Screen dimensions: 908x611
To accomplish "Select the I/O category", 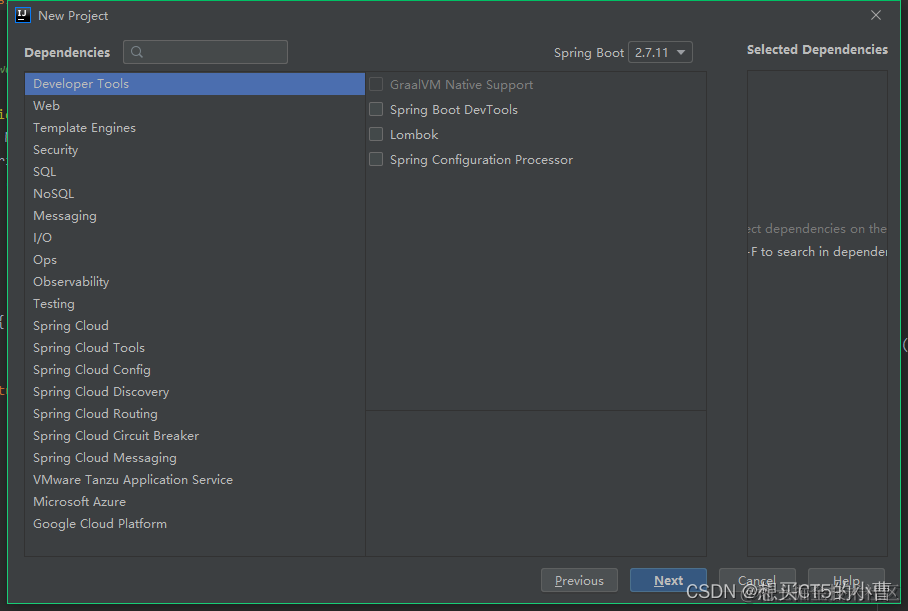I will (x=195, y=238).
